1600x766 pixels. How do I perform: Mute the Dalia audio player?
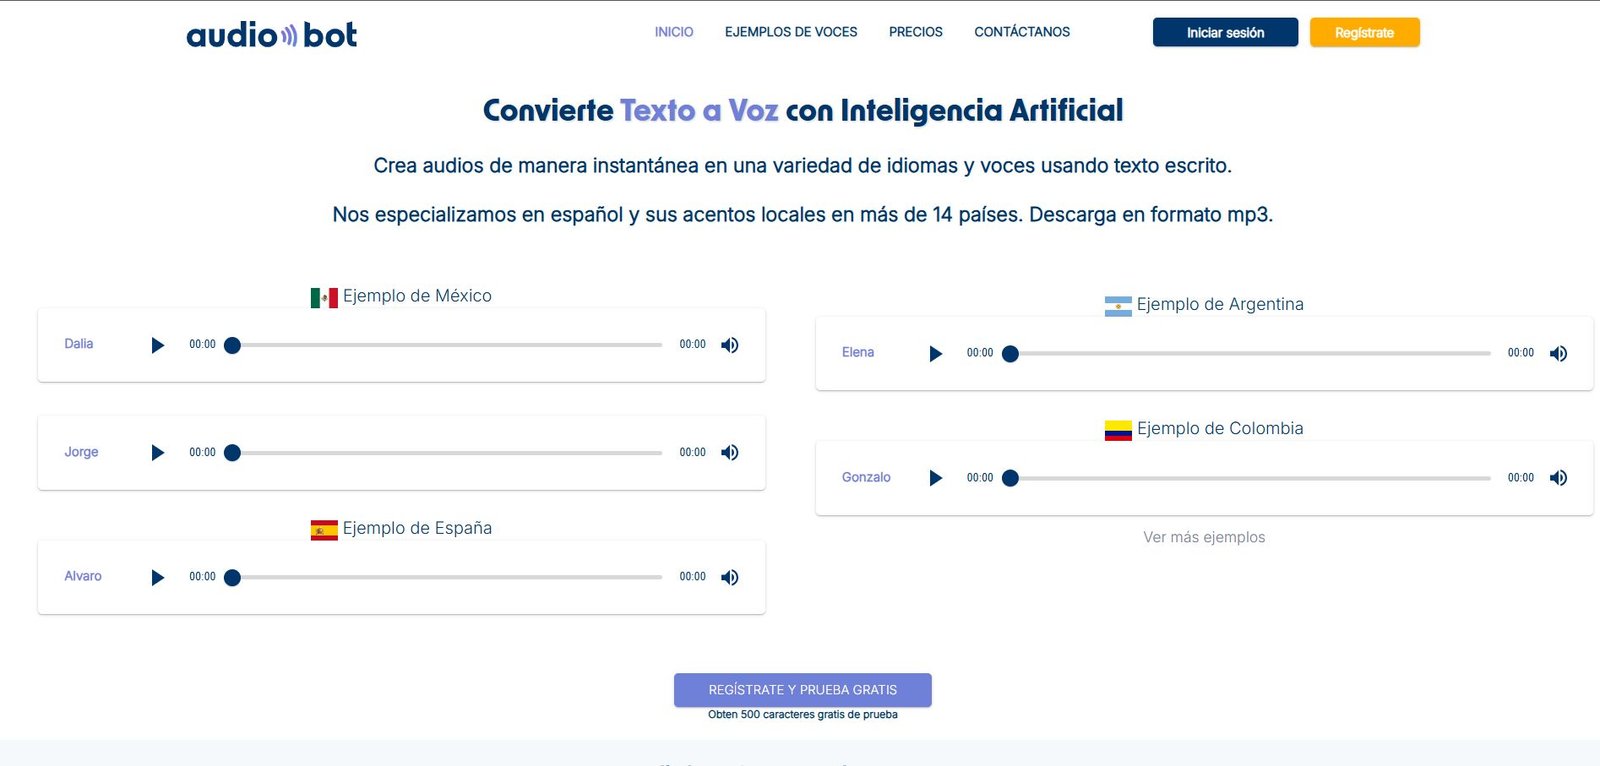coord(730,345)
